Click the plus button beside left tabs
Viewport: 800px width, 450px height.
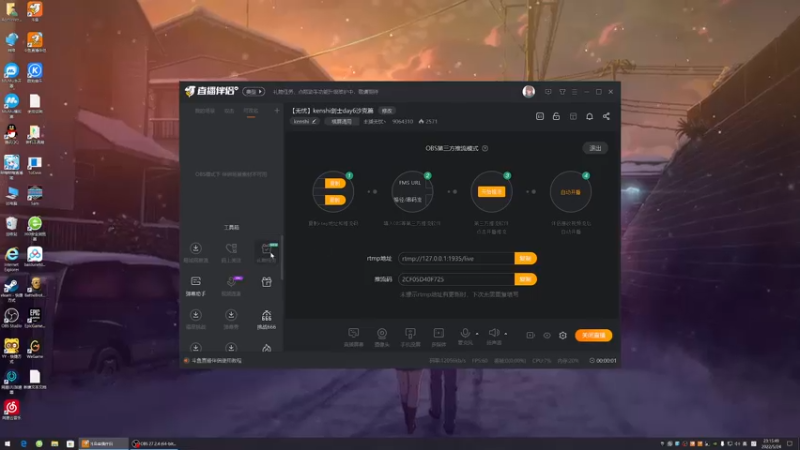(x=277, y=111)
